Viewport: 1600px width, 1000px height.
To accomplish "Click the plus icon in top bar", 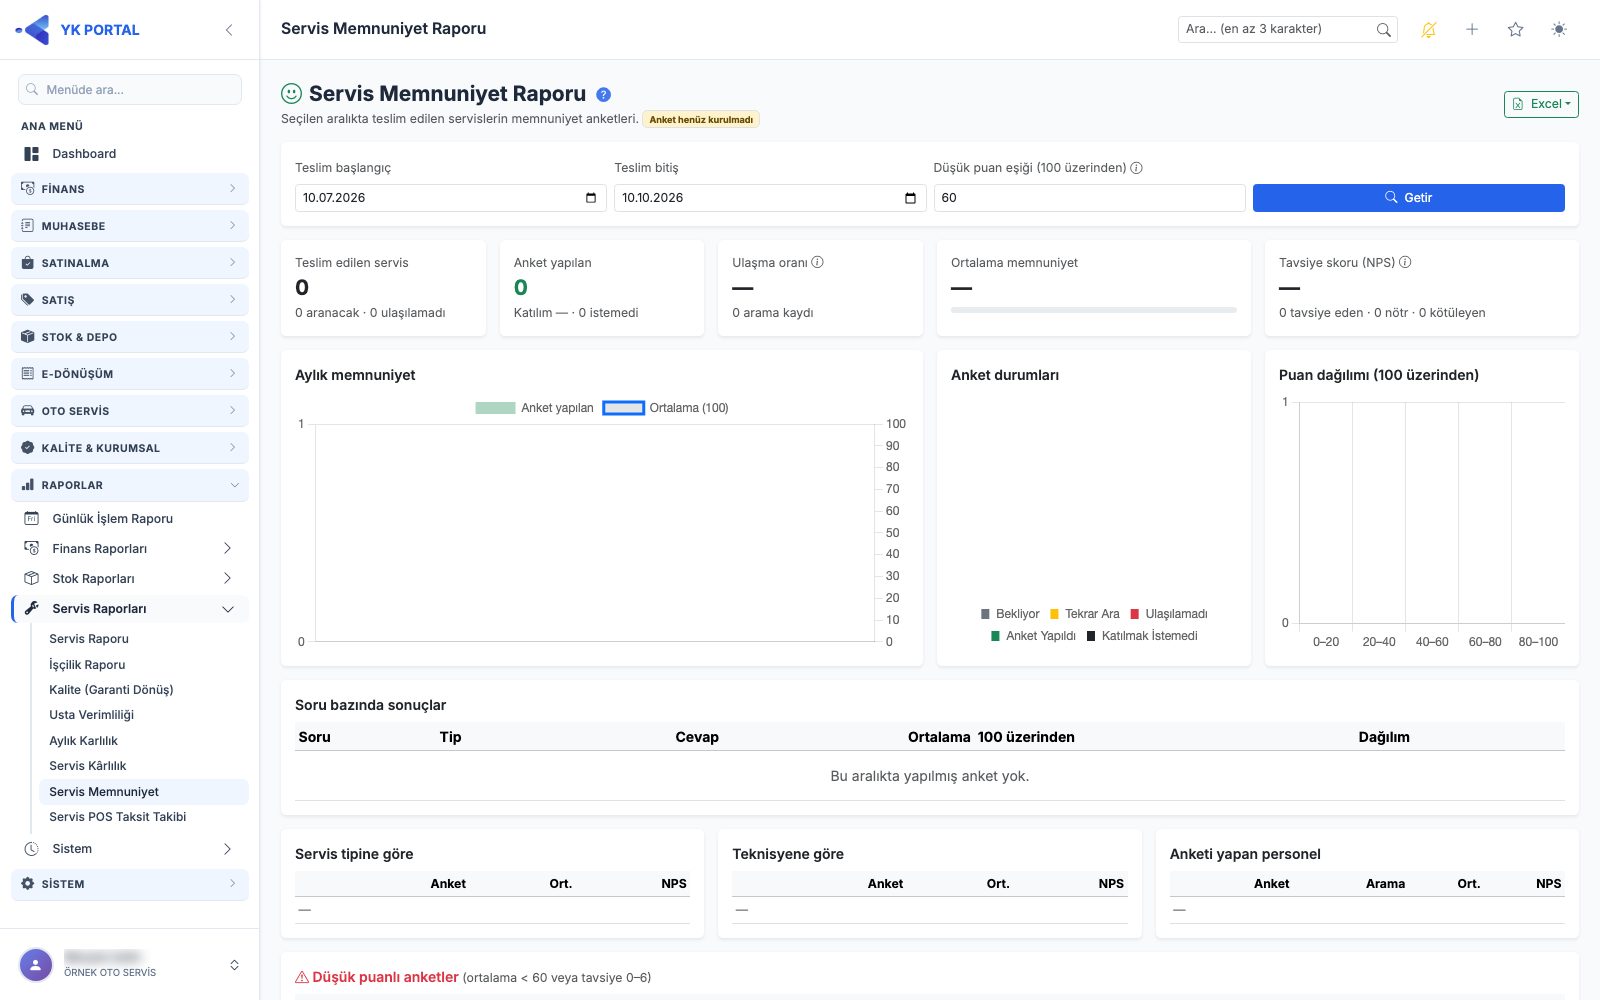I will pyautogui.click(x=1472, y=30).
